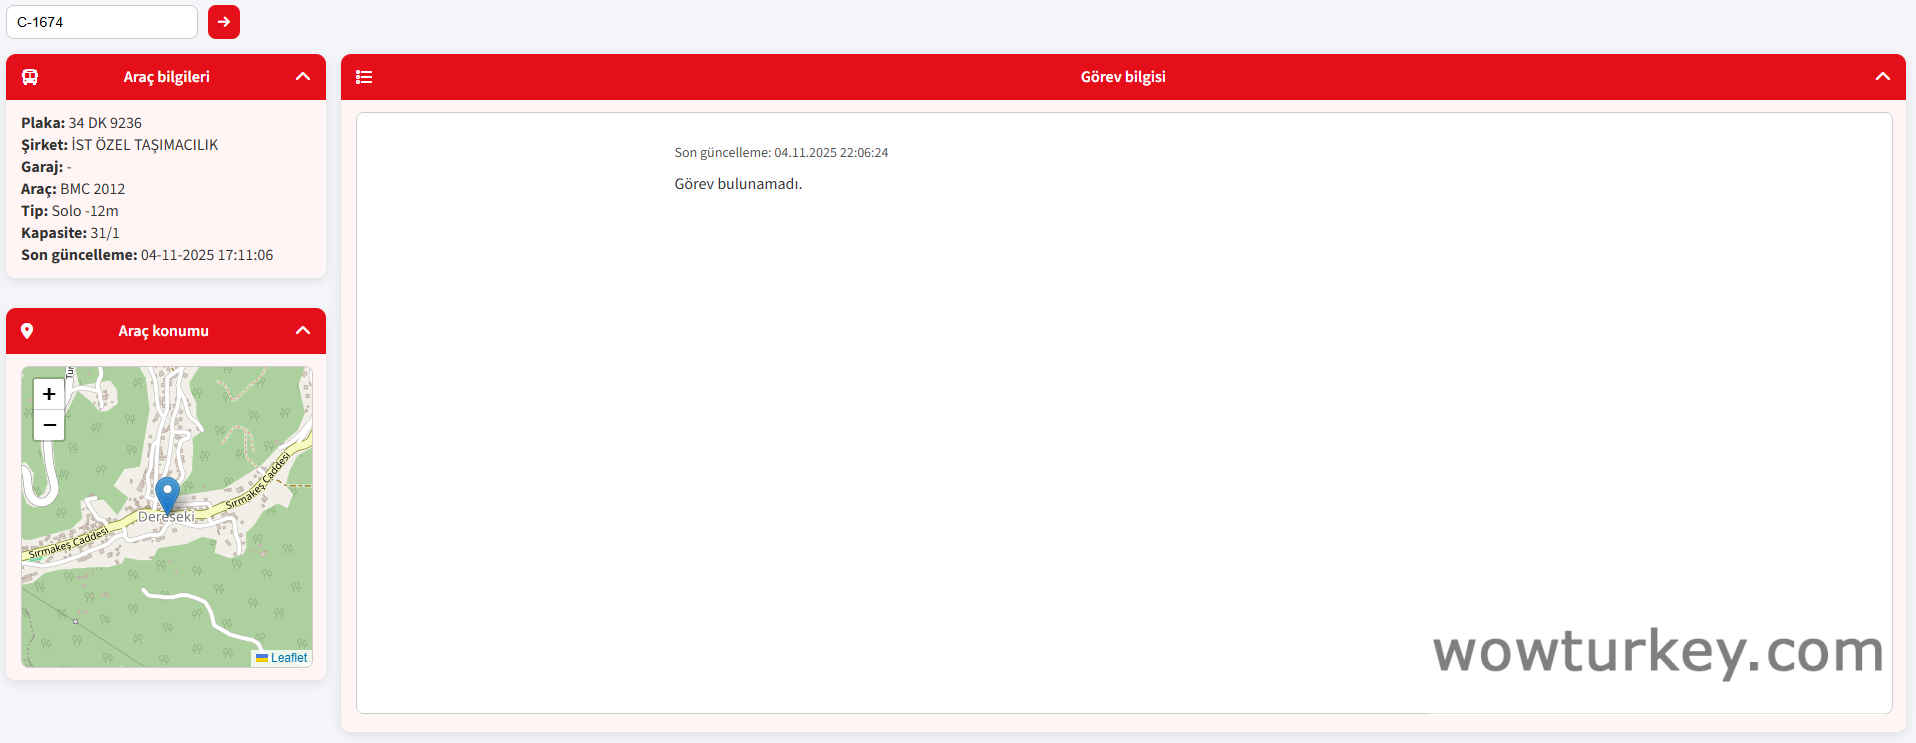
Task: Collapse the Araç konumu panel chevron
Action: 303,331
